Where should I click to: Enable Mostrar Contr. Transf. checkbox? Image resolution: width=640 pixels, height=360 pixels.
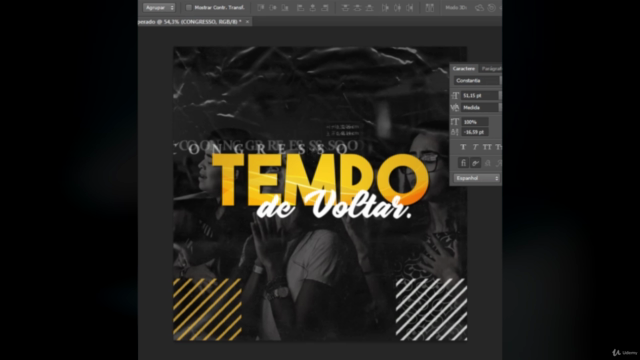click(x=189, y=8)
